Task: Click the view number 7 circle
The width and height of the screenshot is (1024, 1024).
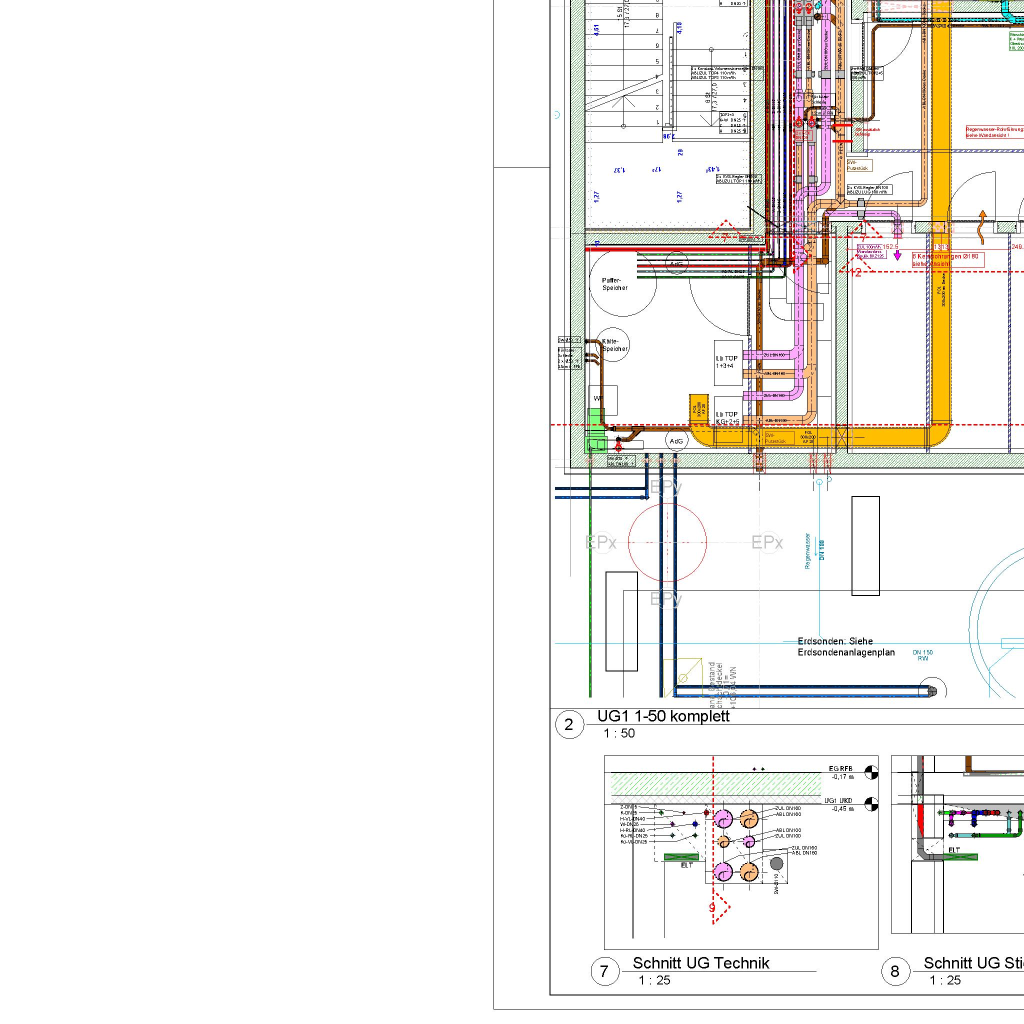Action: [605, 971]
